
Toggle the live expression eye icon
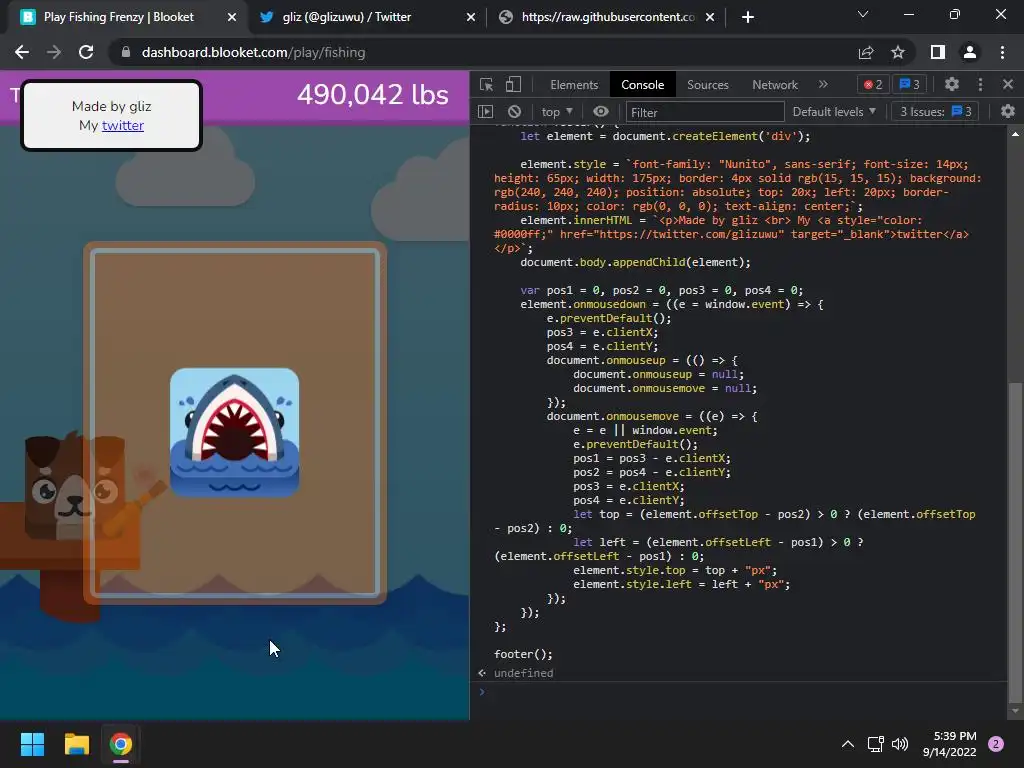click(601, 112)
